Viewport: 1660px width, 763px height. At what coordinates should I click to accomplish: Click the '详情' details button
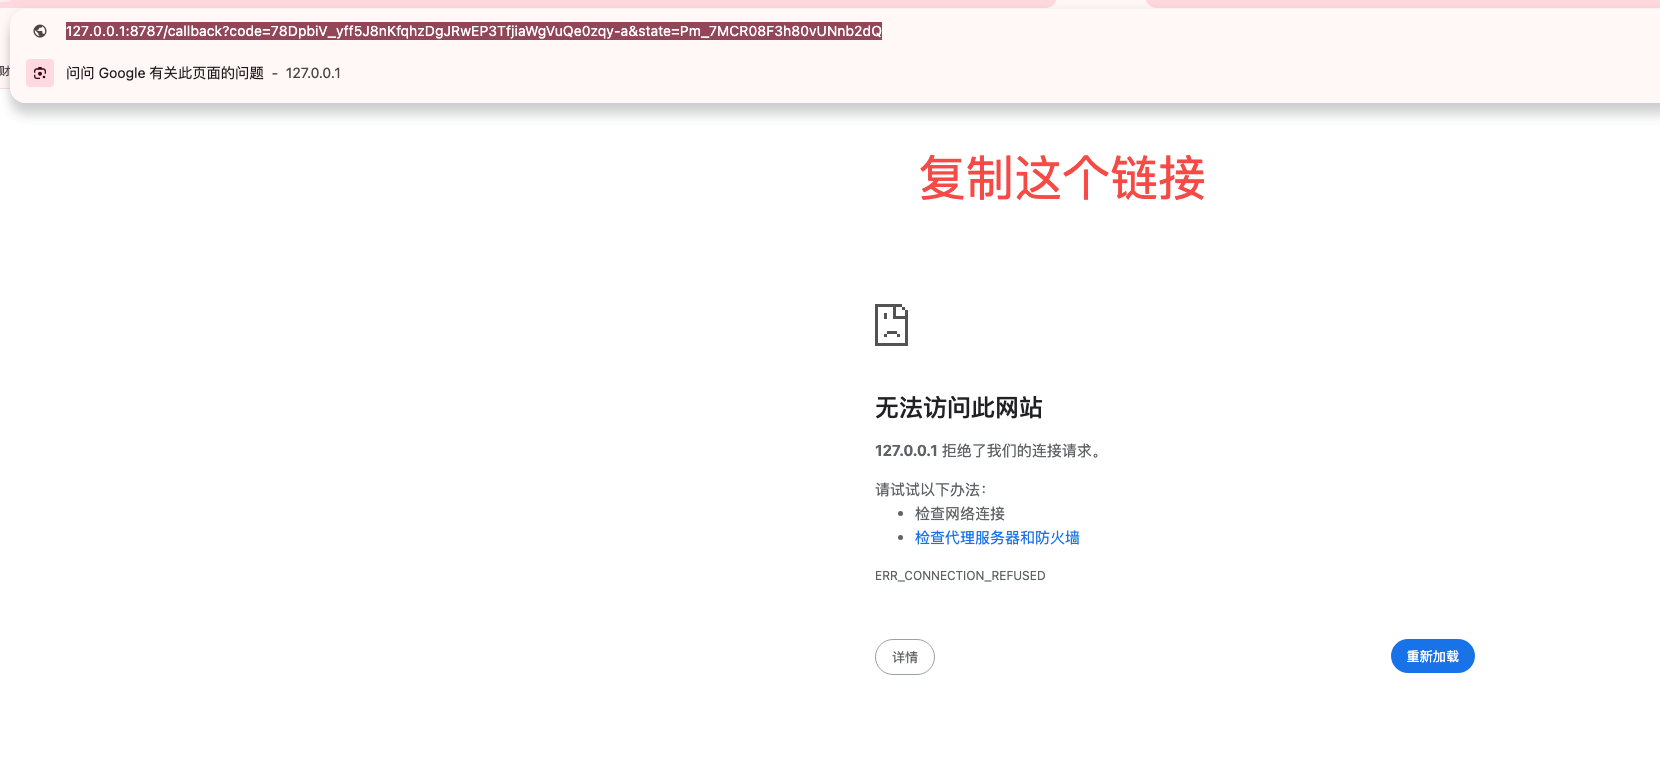(905, 657)
